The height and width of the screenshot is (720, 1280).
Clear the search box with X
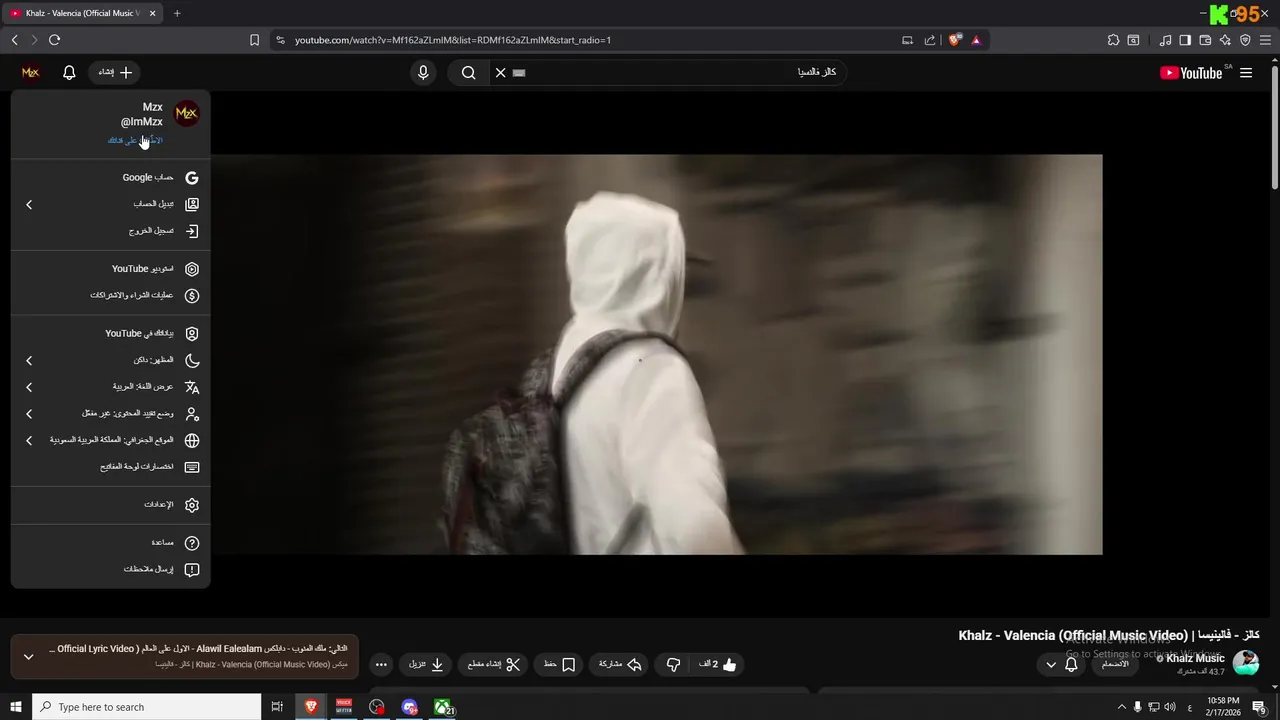[501, 72]
